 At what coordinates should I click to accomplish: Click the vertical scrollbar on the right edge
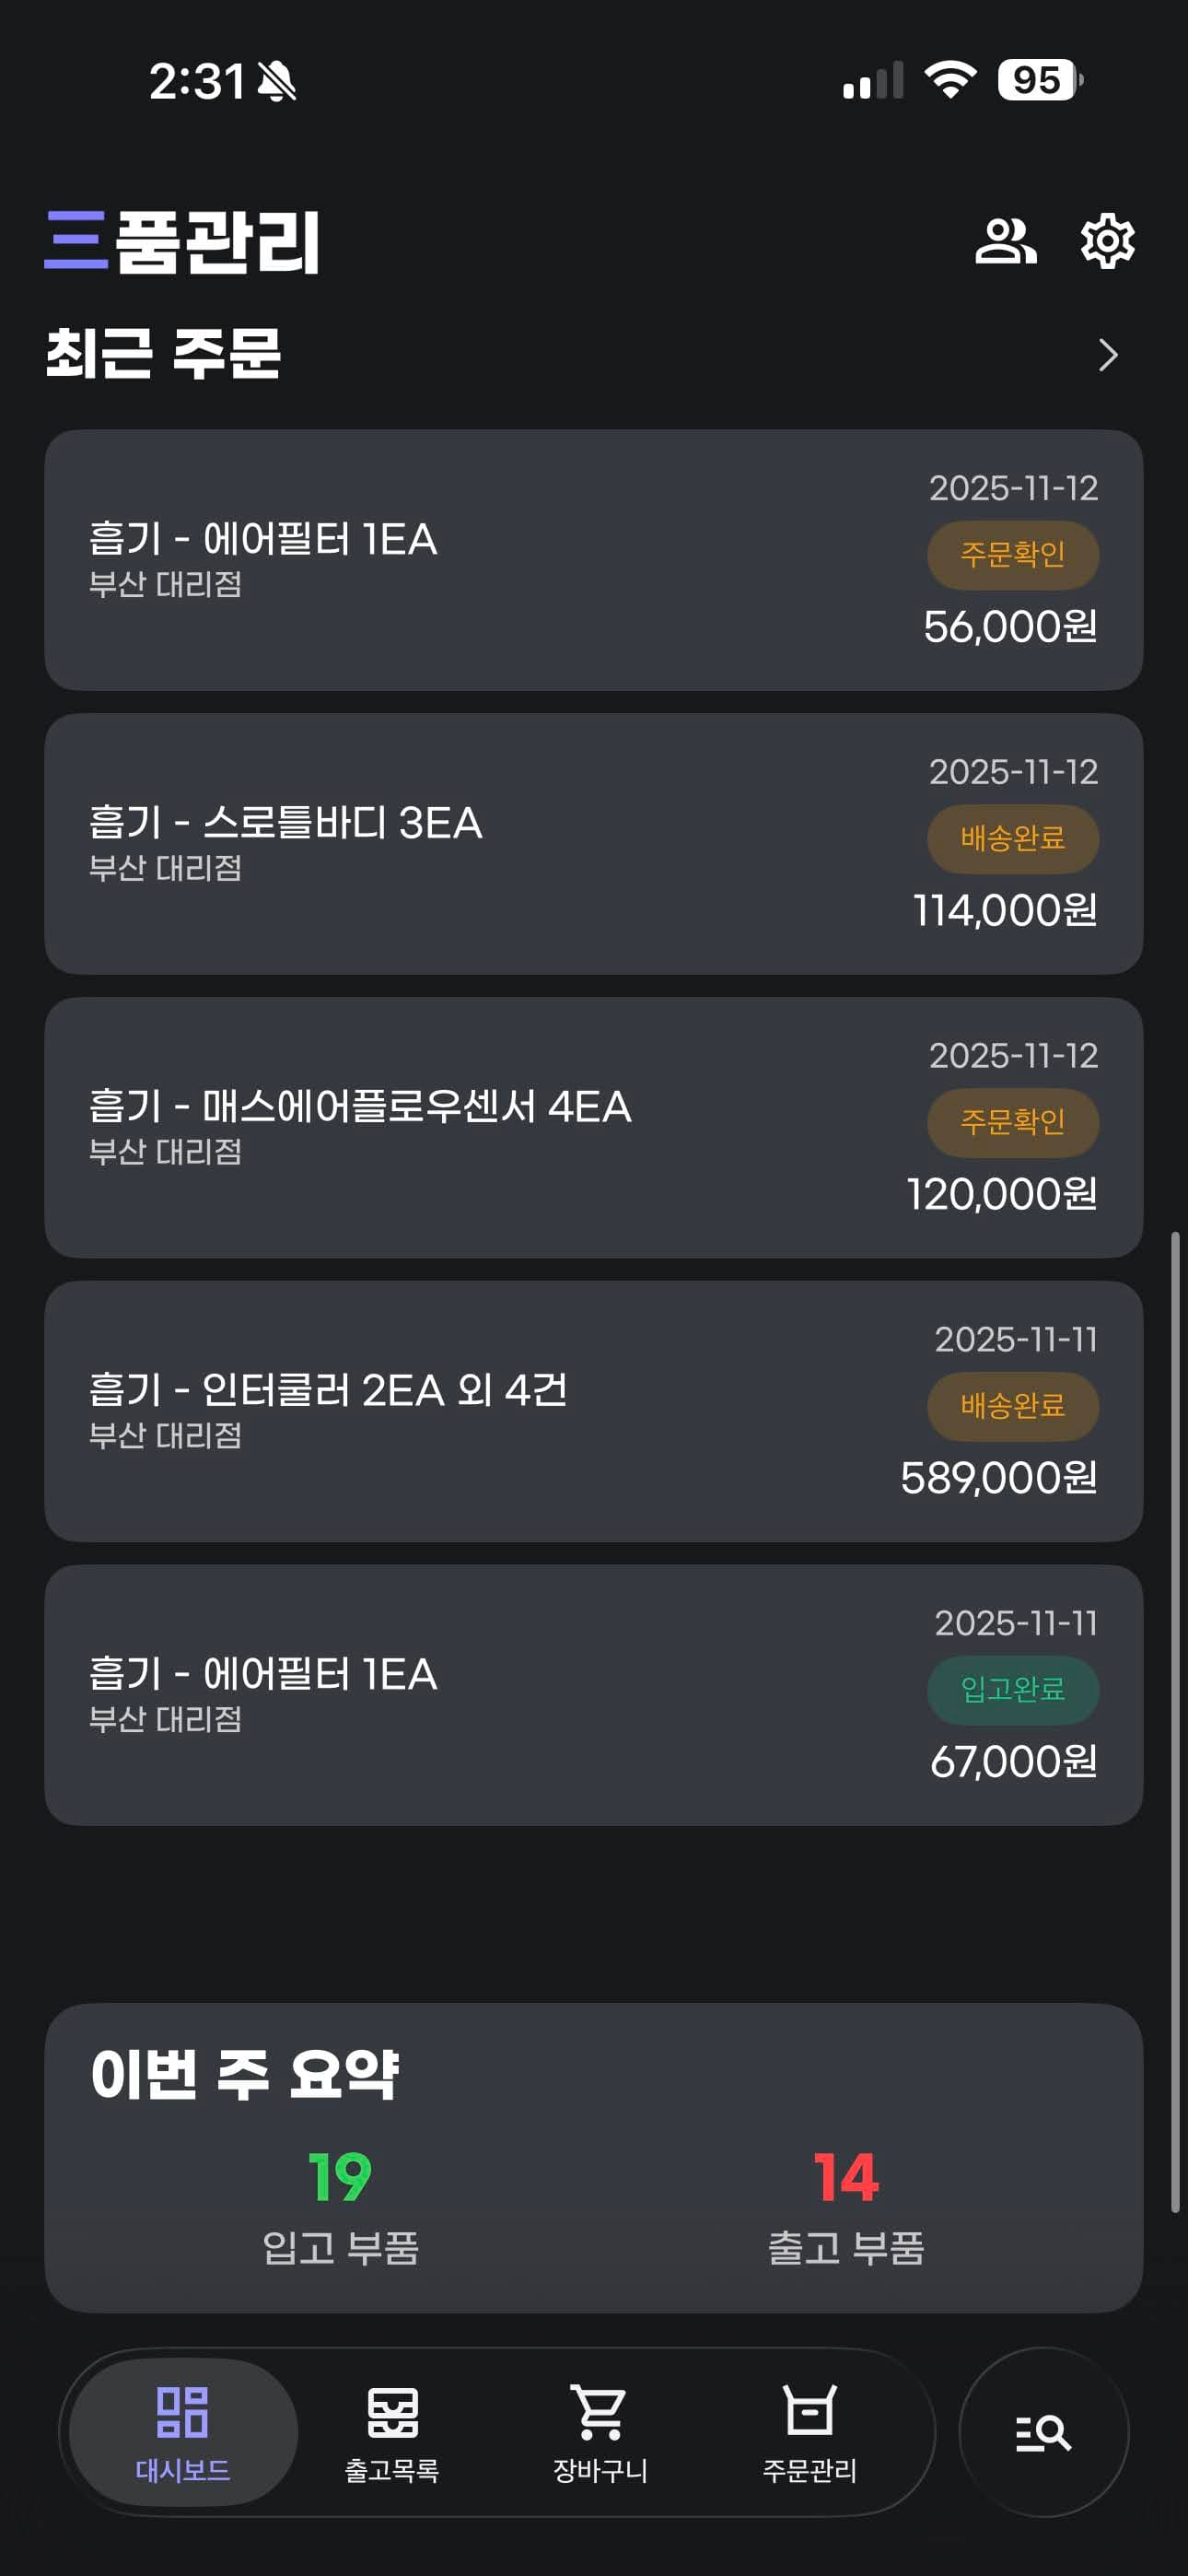[x=1175, y=1720]
